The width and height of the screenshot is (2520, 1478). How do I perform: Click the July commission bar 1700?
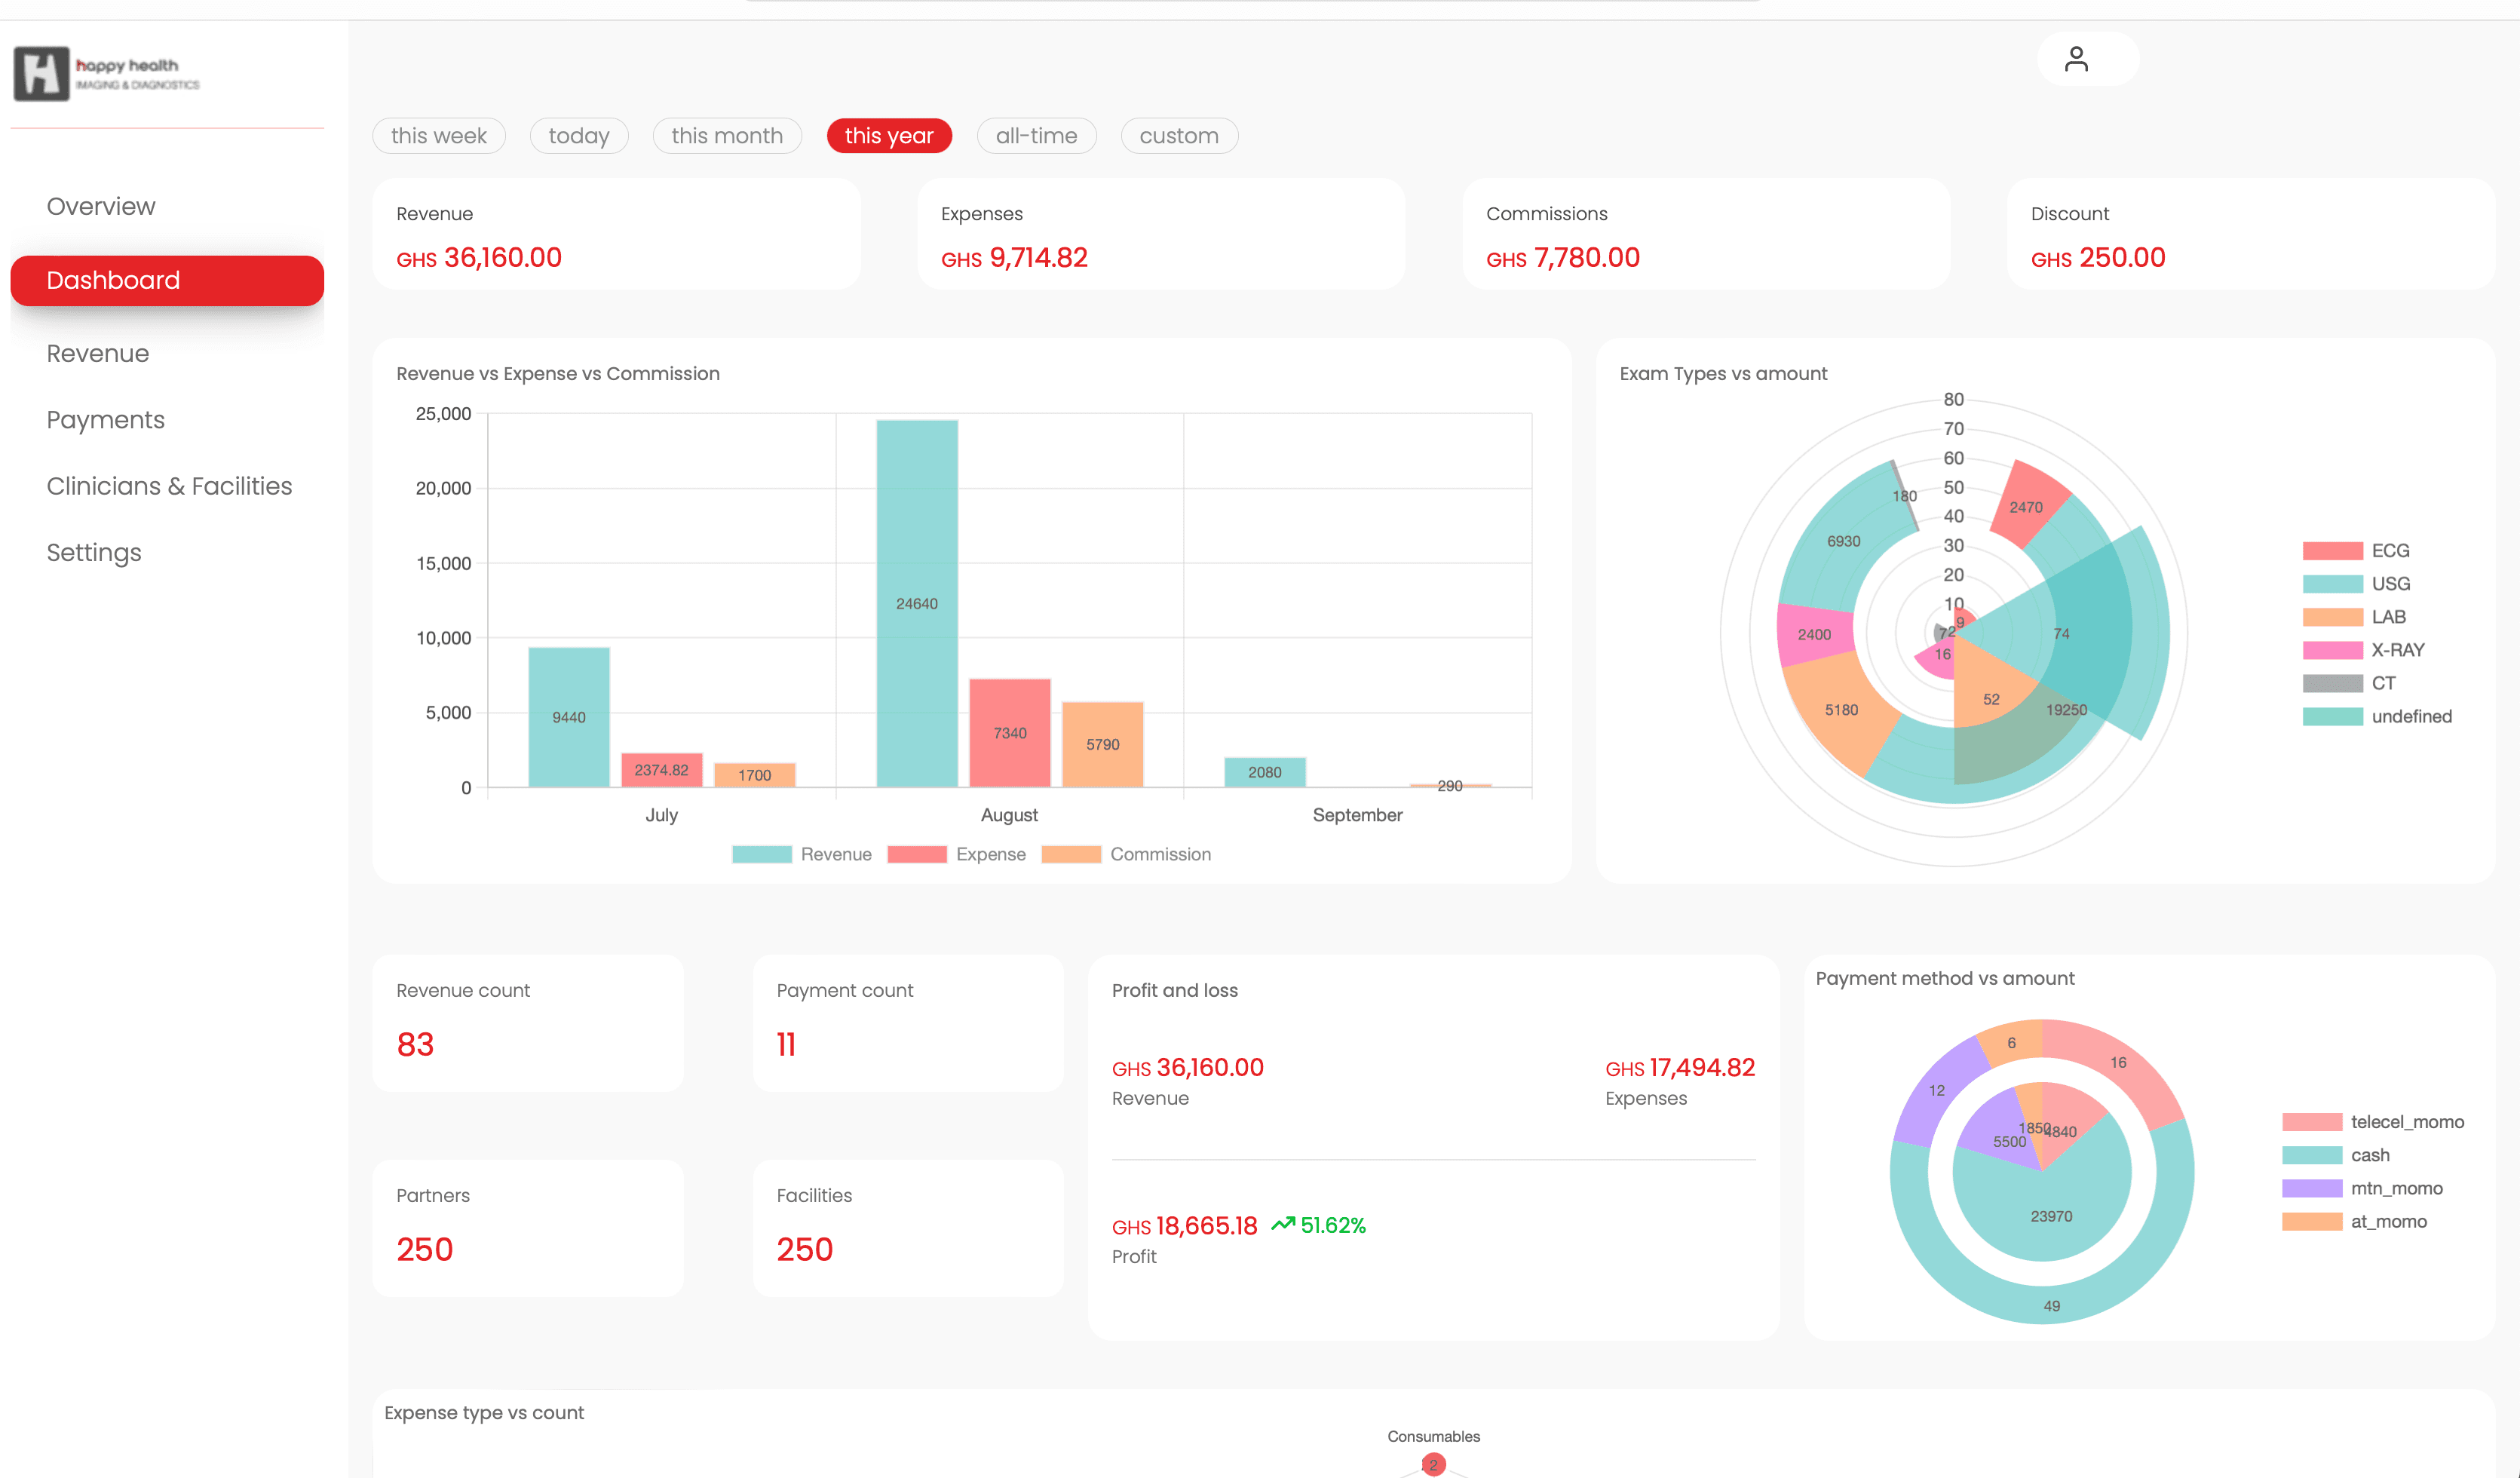pyautogui.click(x=755, y=775)
